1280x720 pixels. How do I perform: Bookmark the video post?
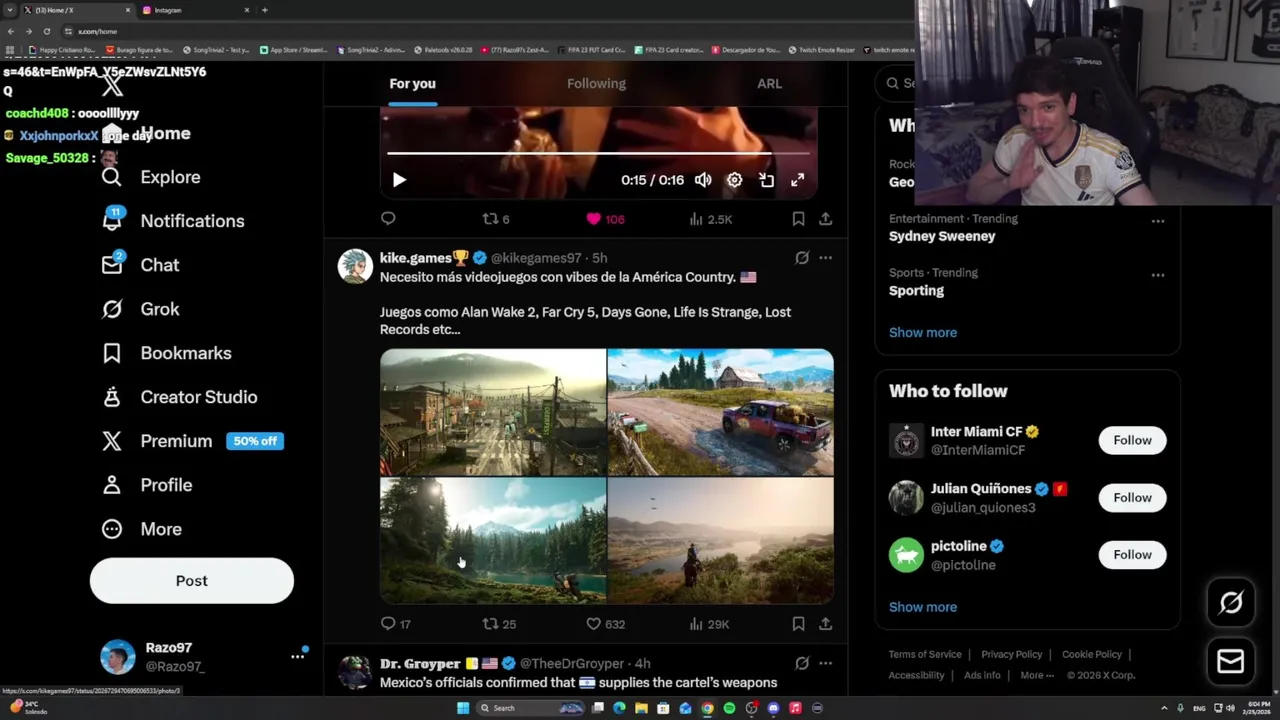798,218
